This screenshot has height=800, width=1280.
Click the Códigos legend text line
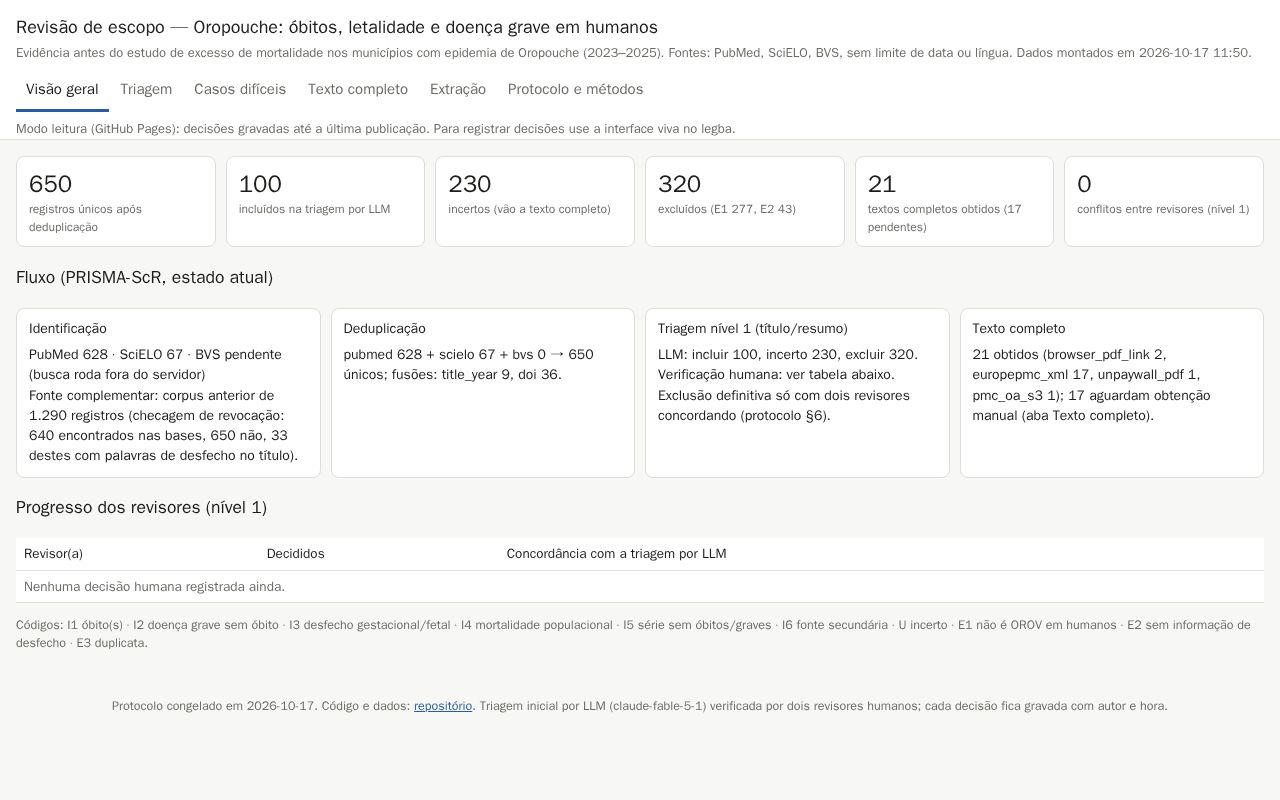tap(633, 634)
